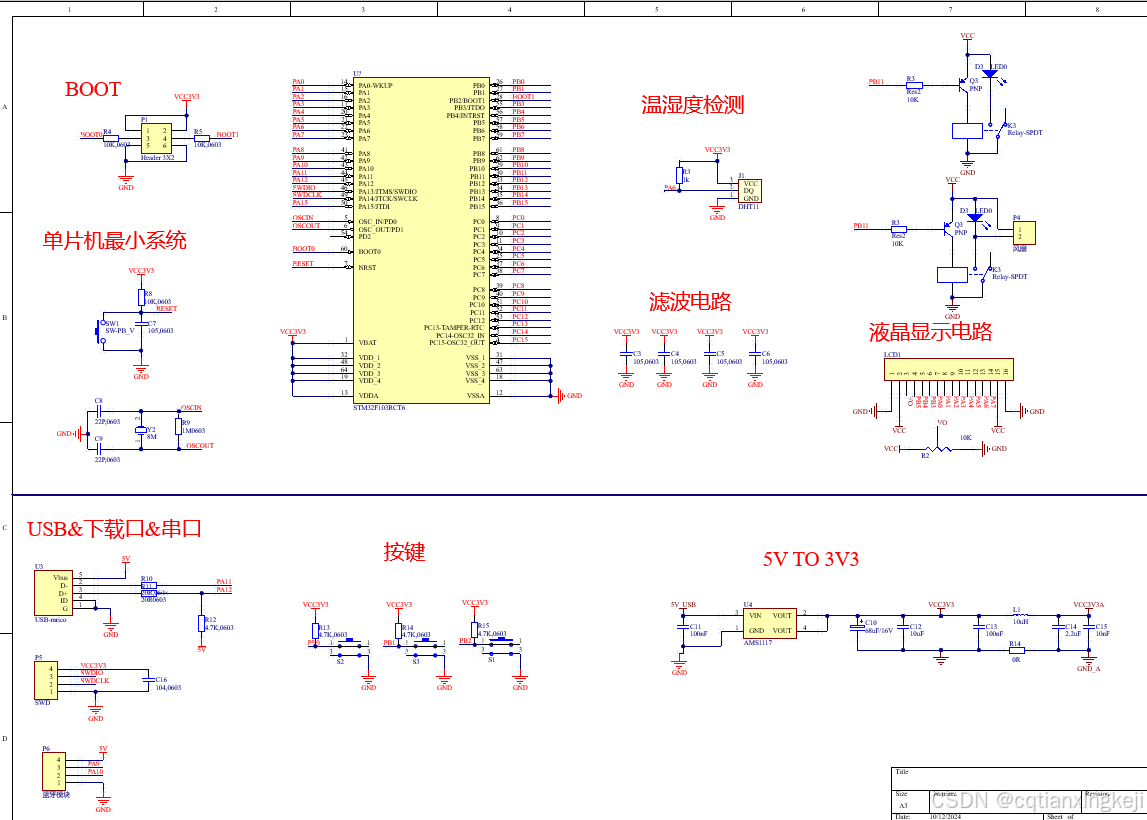
Task: Click capacitor C12 10uF
Action: coord(903,628)
